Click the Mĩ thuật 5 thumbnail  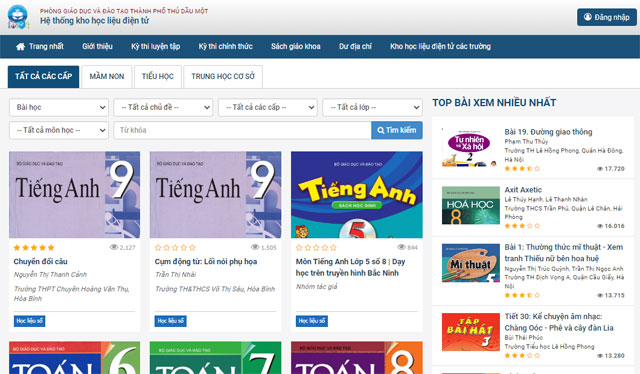coord(471,263)
